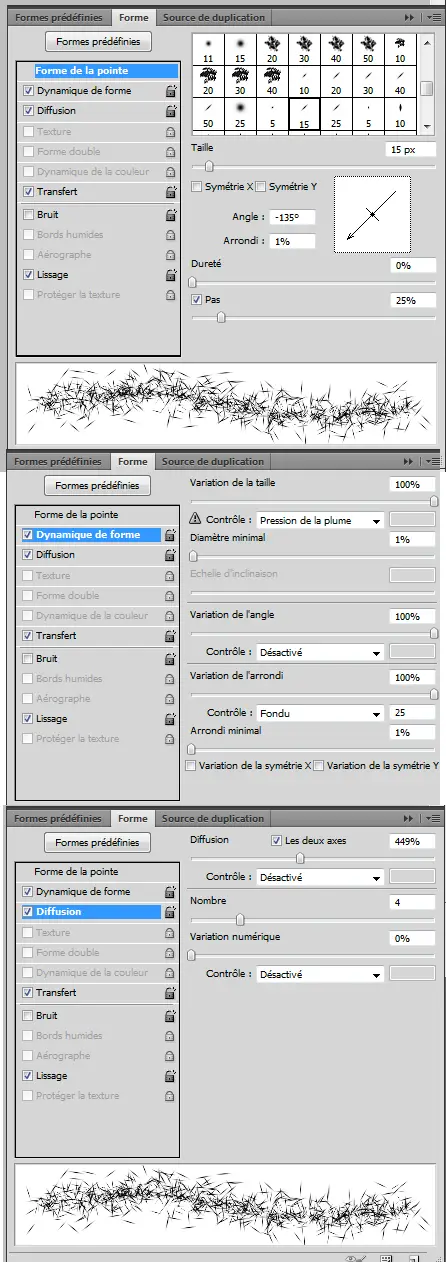
Task: Open the Contrôle dropdown under Variation numérique
Action: tap(320, 974)
